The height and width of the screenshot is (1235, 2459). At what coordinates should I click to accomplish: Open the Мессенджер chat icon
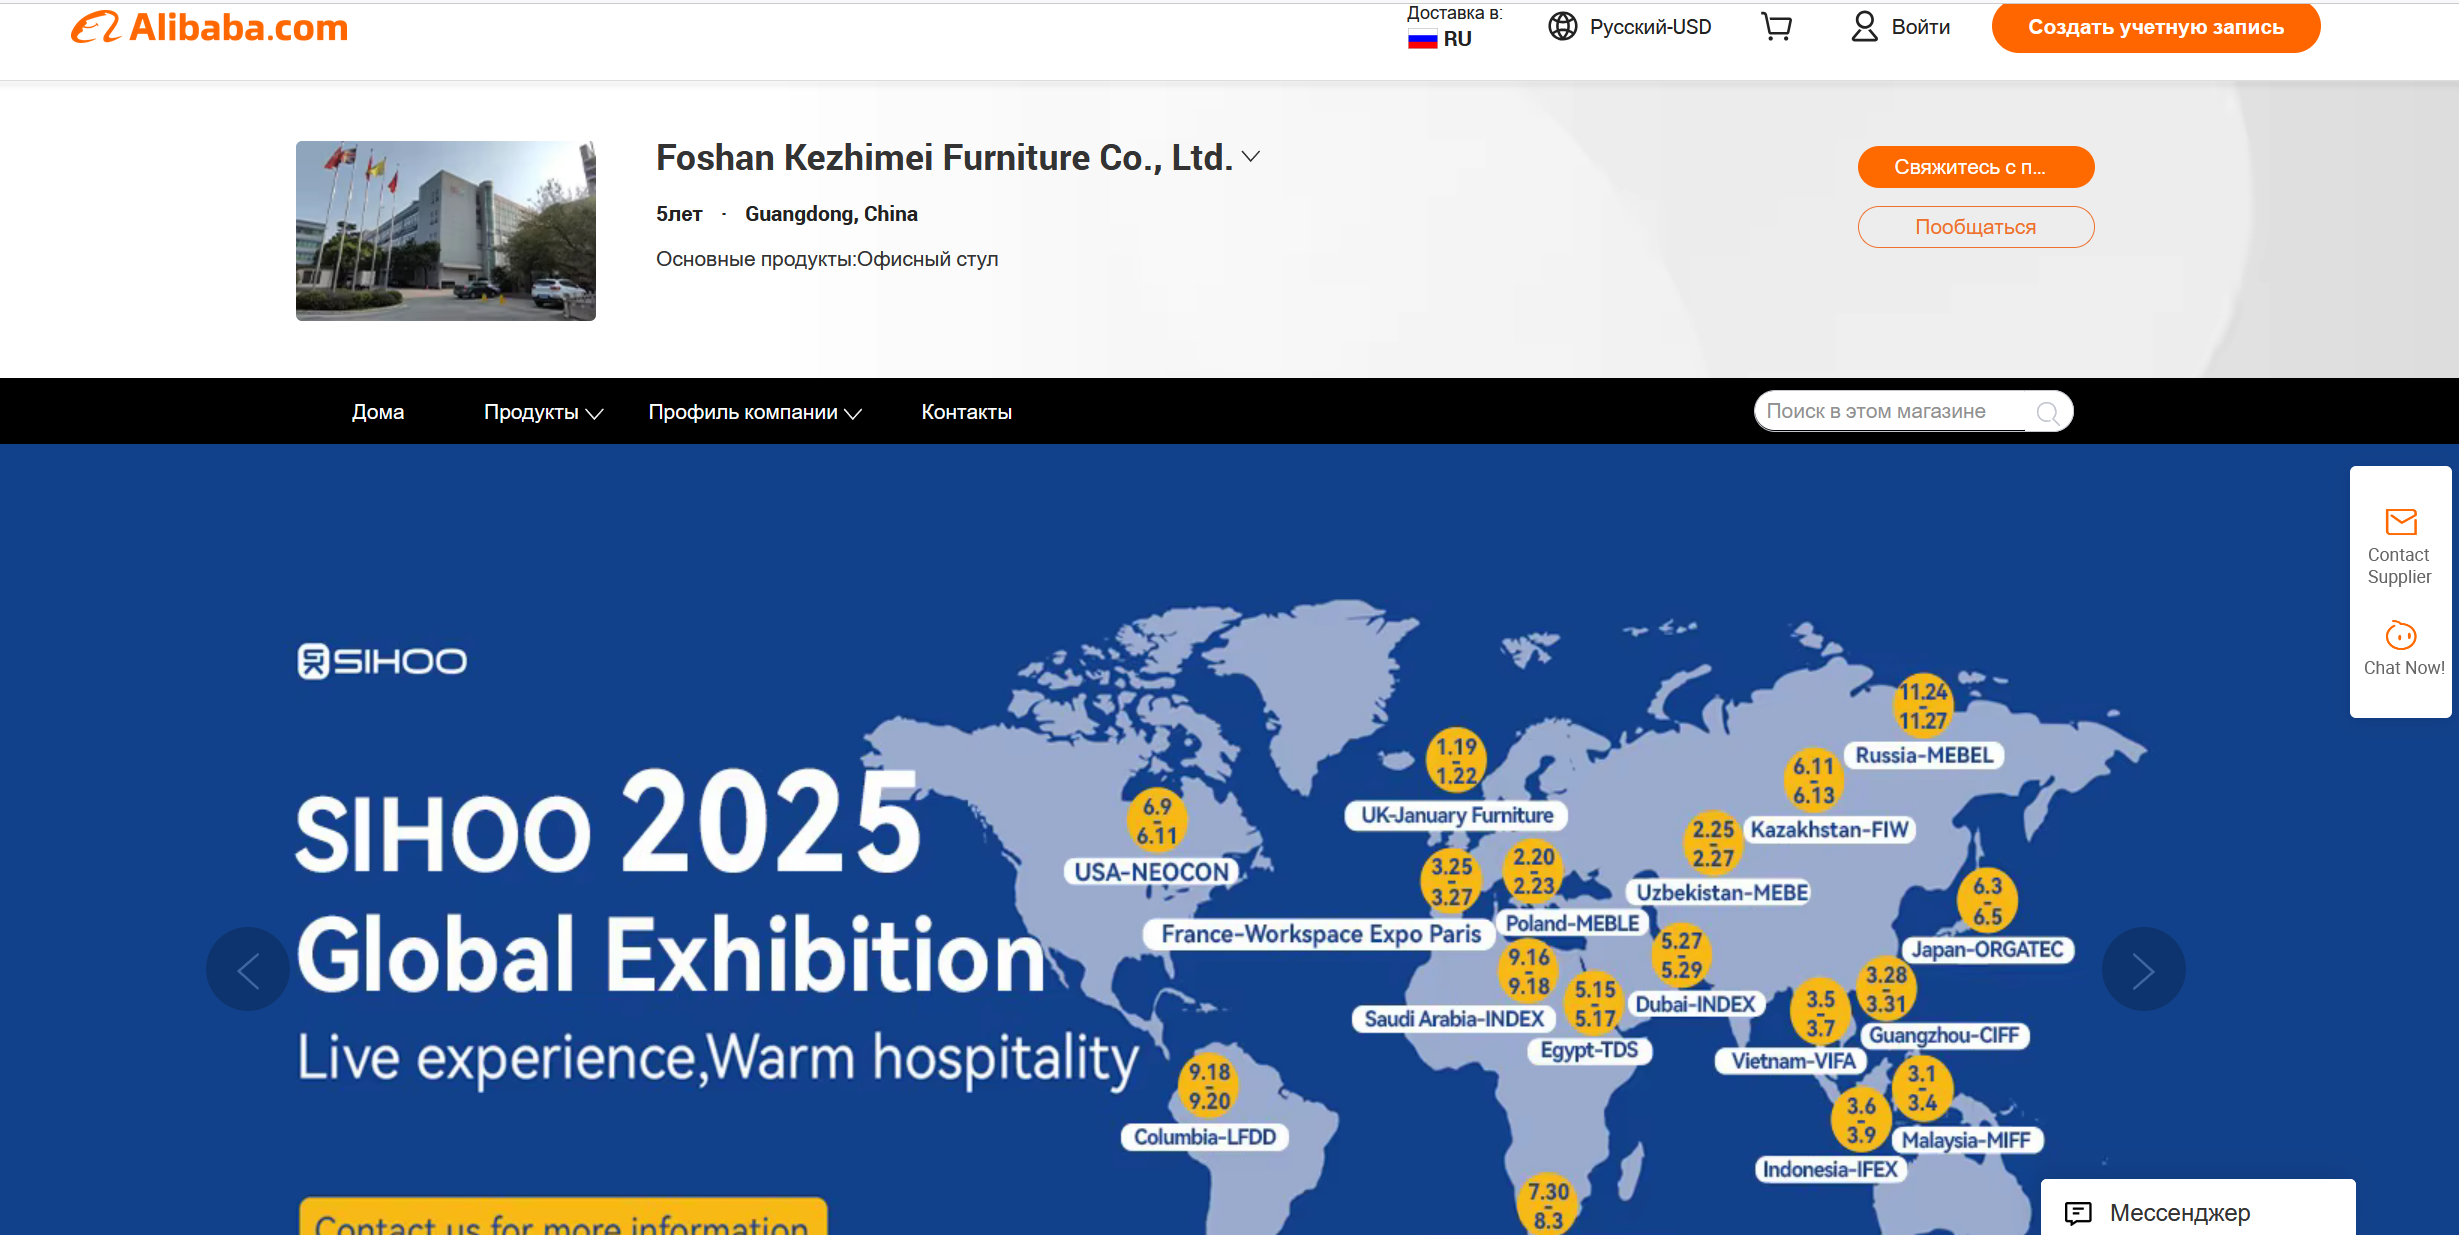tap(2078, 1213)
